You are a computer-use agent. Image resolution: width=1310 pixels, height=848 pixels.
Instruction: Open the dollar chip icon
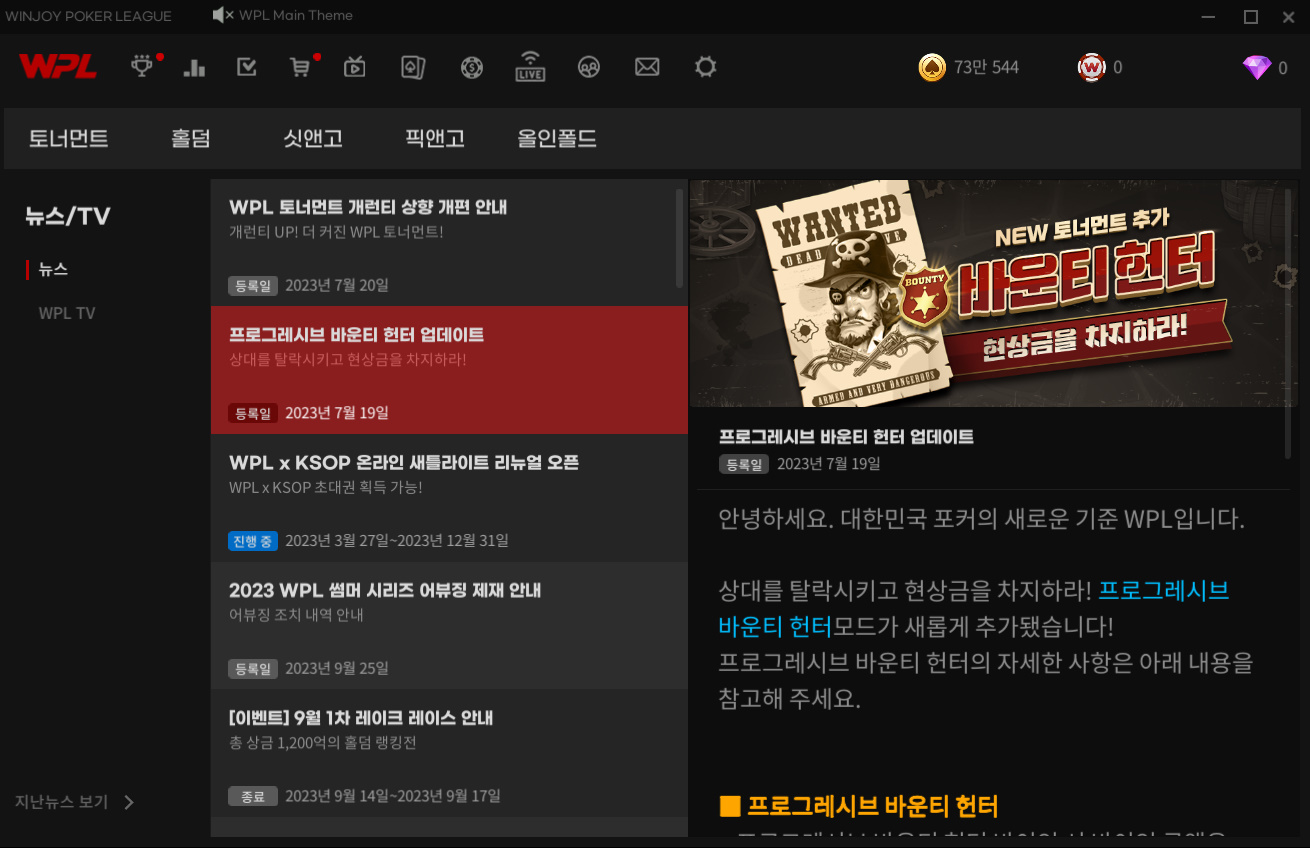pos(472,67)
